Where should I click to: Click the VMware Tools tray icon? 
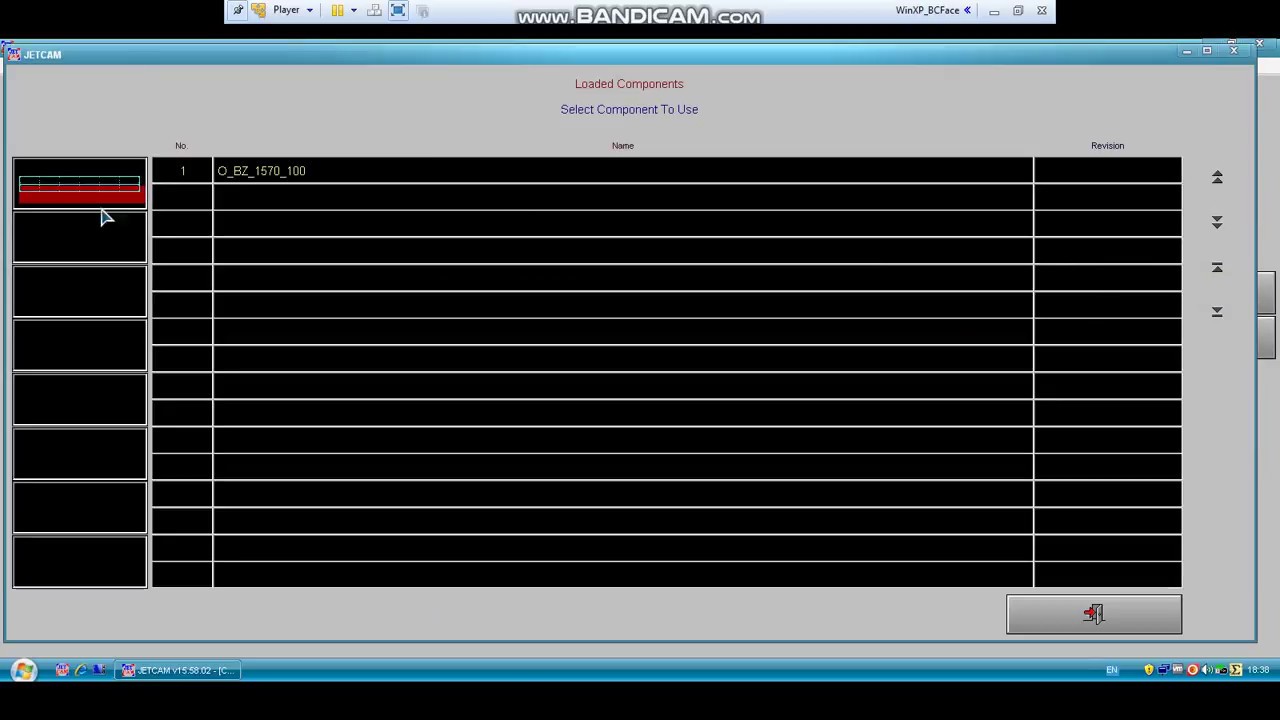(x=1178, y=670)
